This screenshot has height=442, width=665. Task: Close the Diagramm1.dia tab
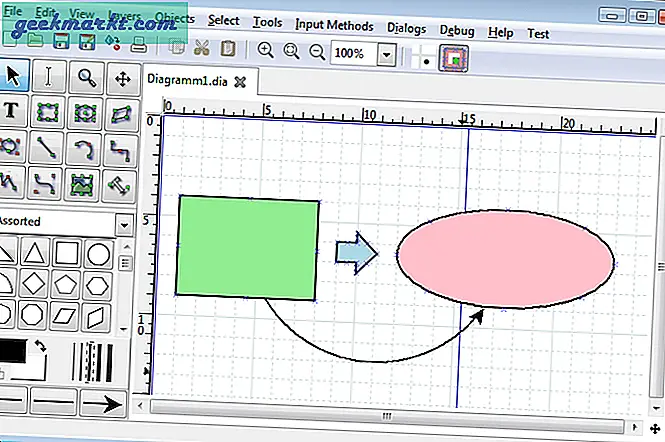click(x=240, y=79)
